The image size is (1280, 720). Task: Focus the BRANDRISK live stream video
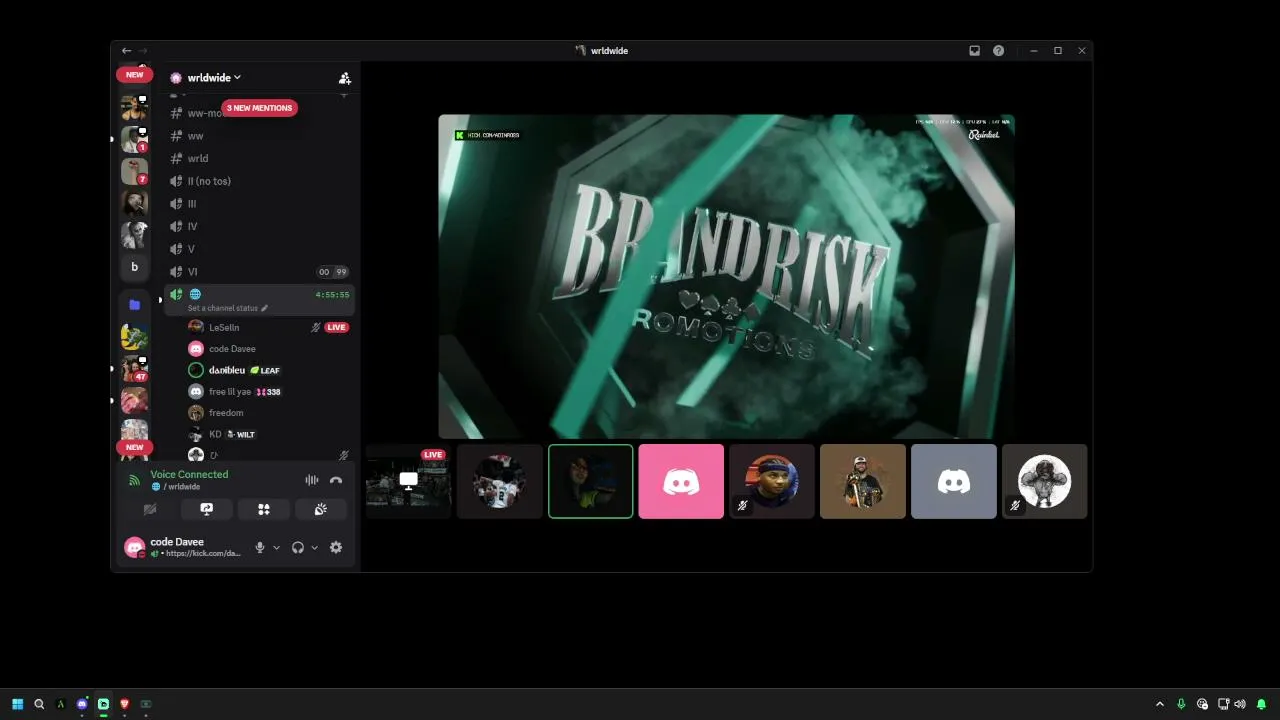pos(726,277)
